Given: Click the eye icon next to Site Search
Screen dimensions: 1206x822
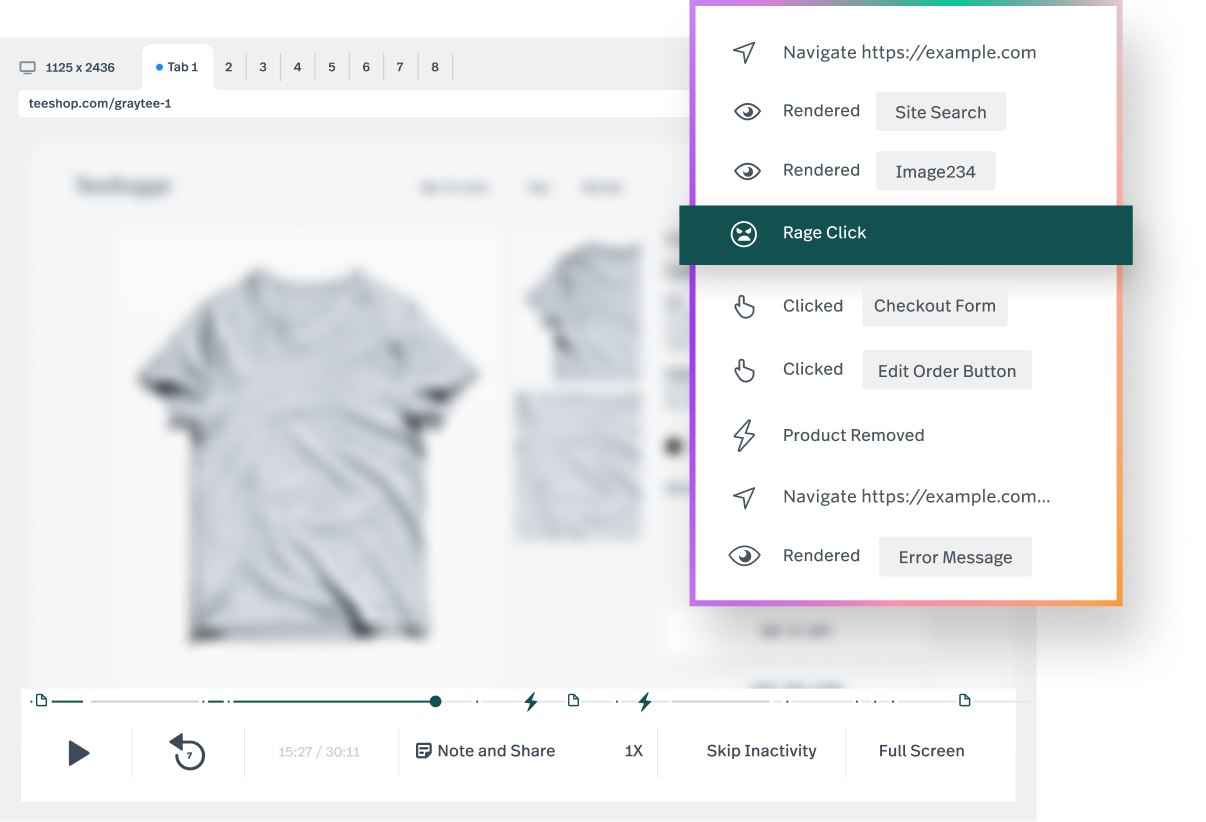Looking at the screenshot, I should click(x=747, y=112).
